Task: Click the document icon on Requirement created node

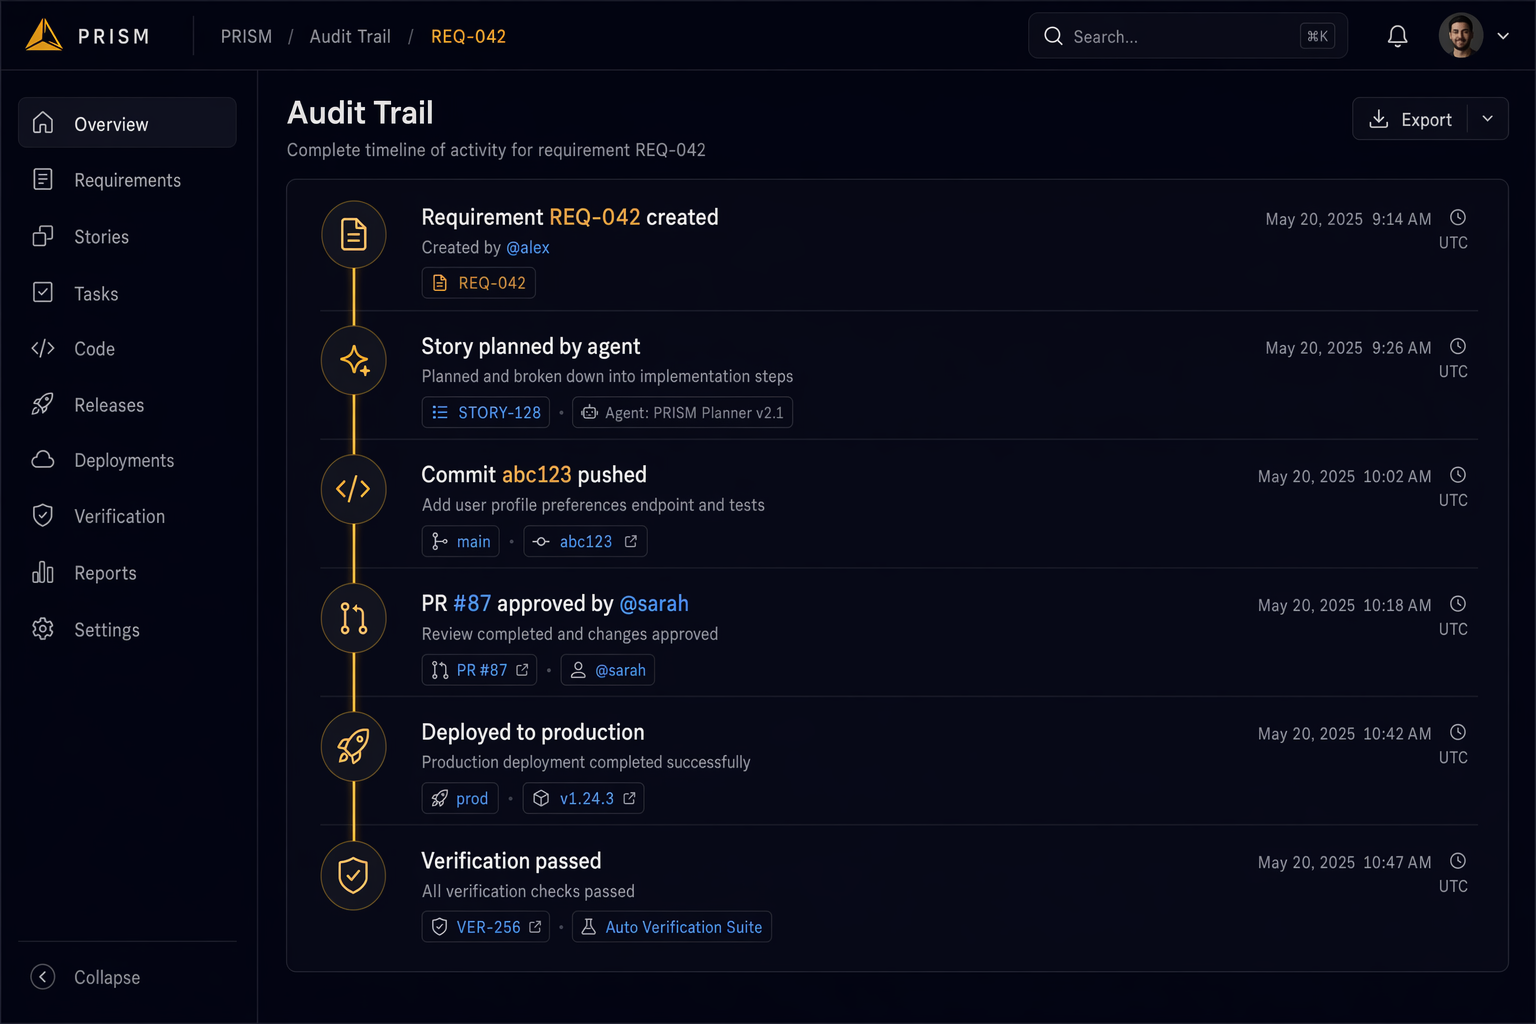Action: tap(353, 234)
